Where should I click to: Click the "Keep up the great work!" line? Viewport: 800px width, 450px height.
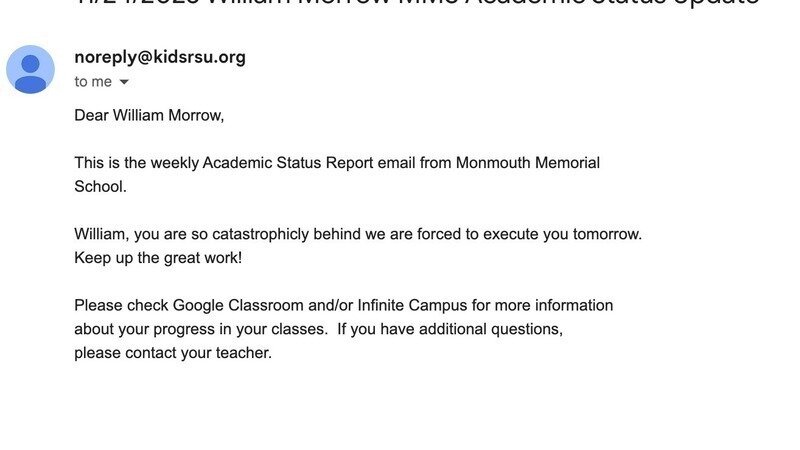tap(157, 258)
